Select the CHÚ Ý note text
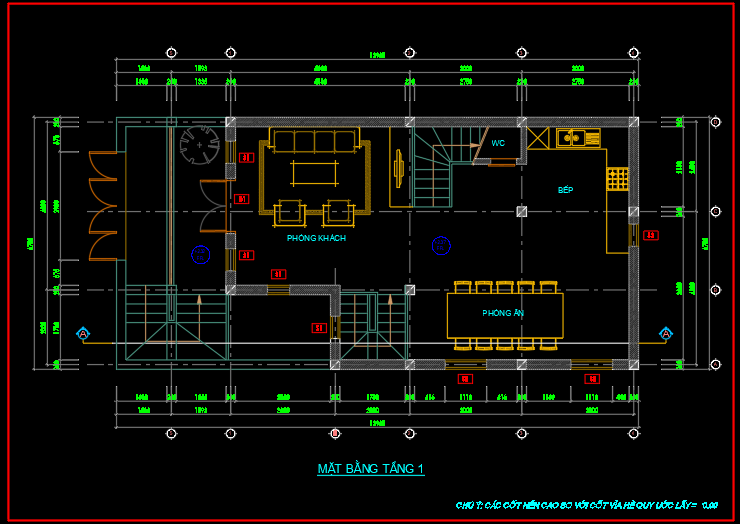 tap(586, 505)
